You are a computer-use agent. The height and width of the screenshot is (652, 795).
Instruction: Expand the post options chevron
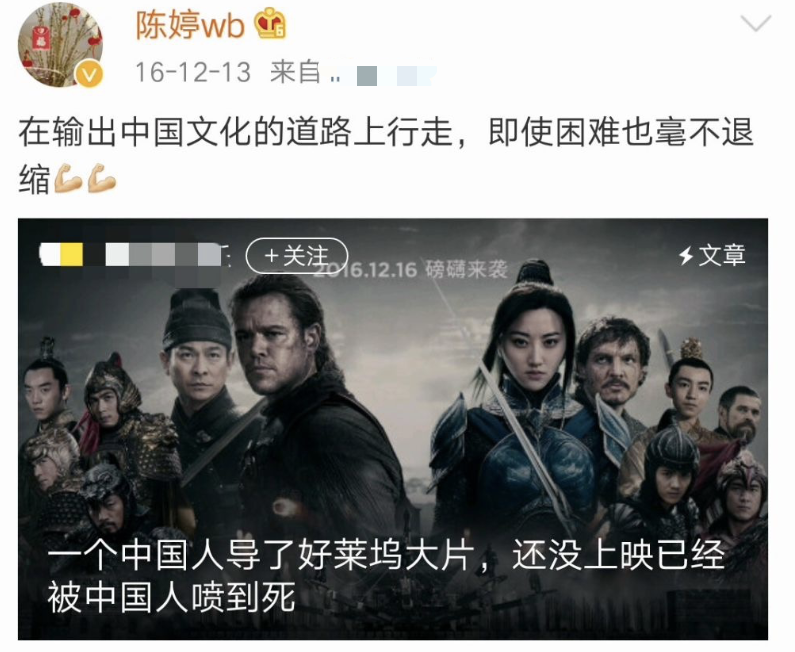tap(755, 23)
